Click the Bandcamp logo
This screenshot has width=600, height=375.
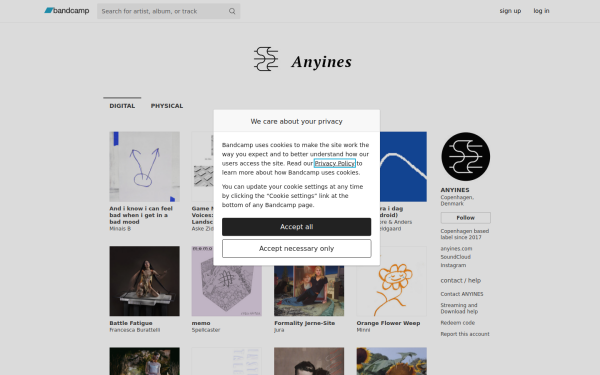click(67, 11)
